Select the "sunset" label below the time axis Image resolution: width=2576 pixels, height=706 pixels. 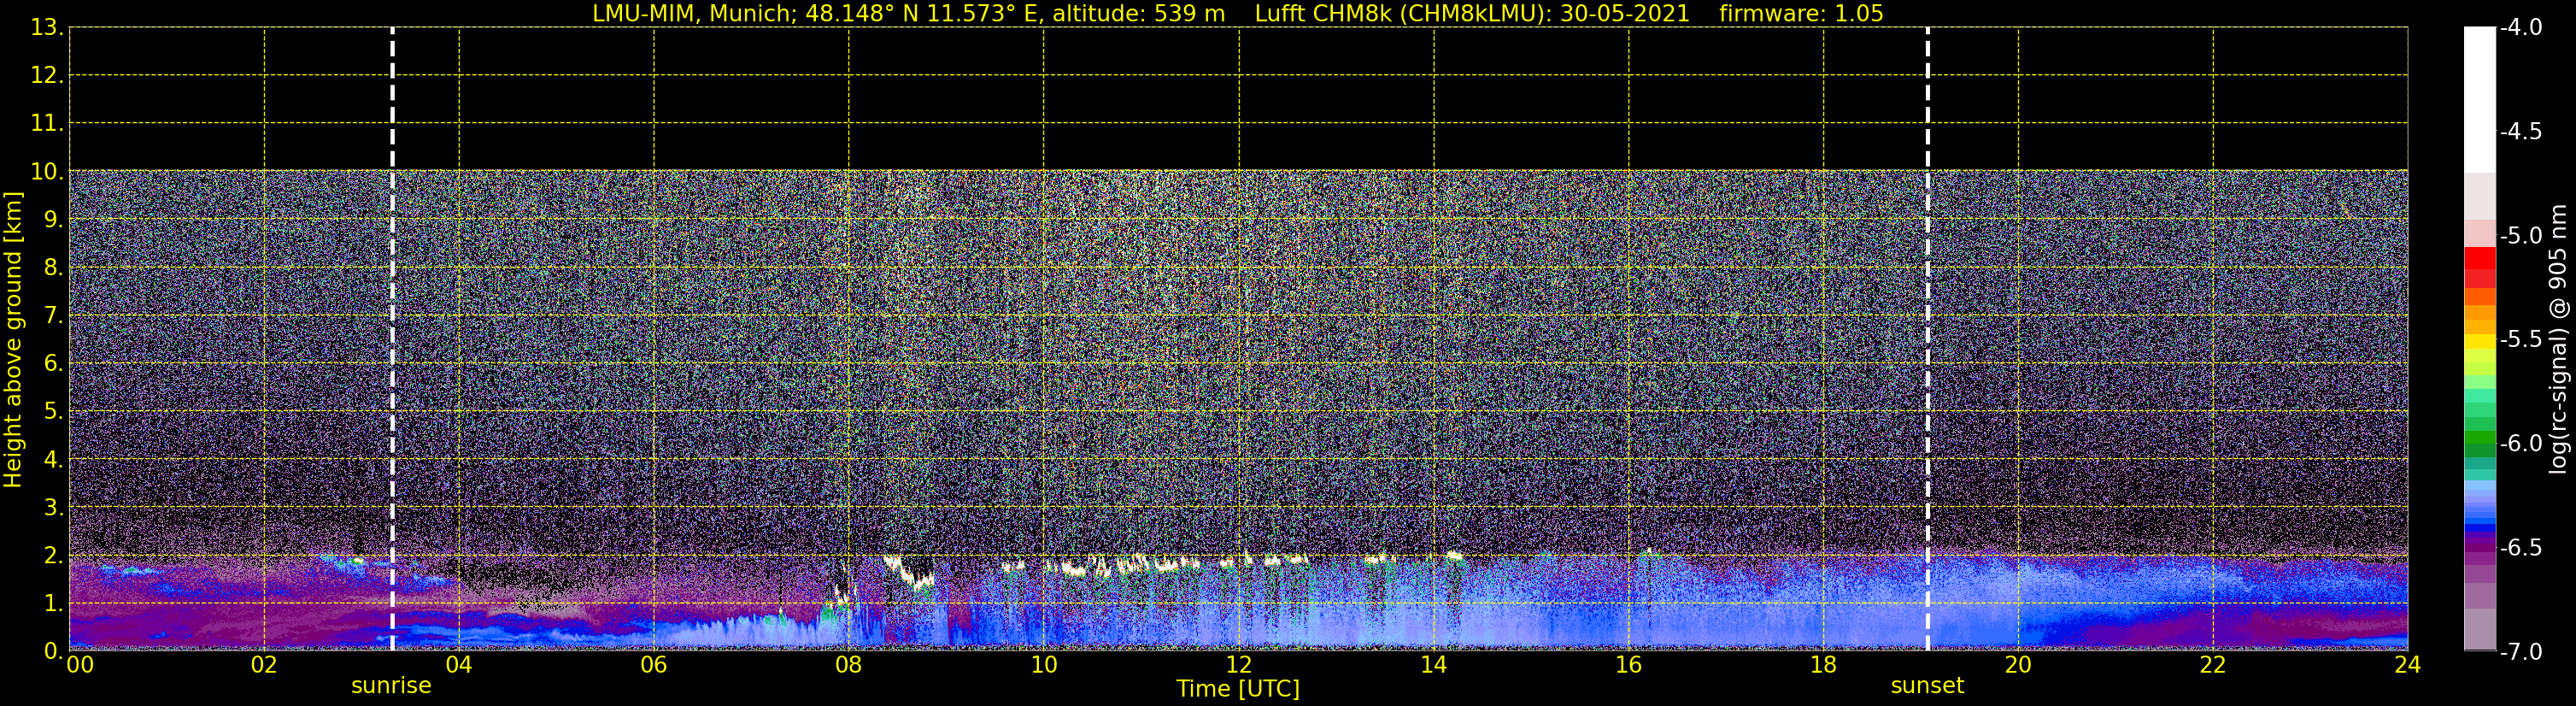point(1927,686)
